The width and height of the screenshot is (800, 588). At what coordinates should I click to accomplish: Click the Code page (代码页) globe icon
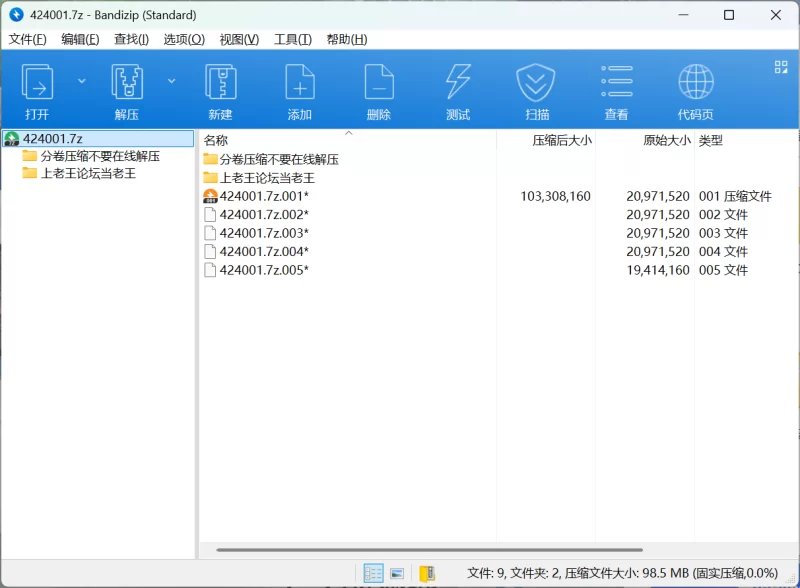695,82
